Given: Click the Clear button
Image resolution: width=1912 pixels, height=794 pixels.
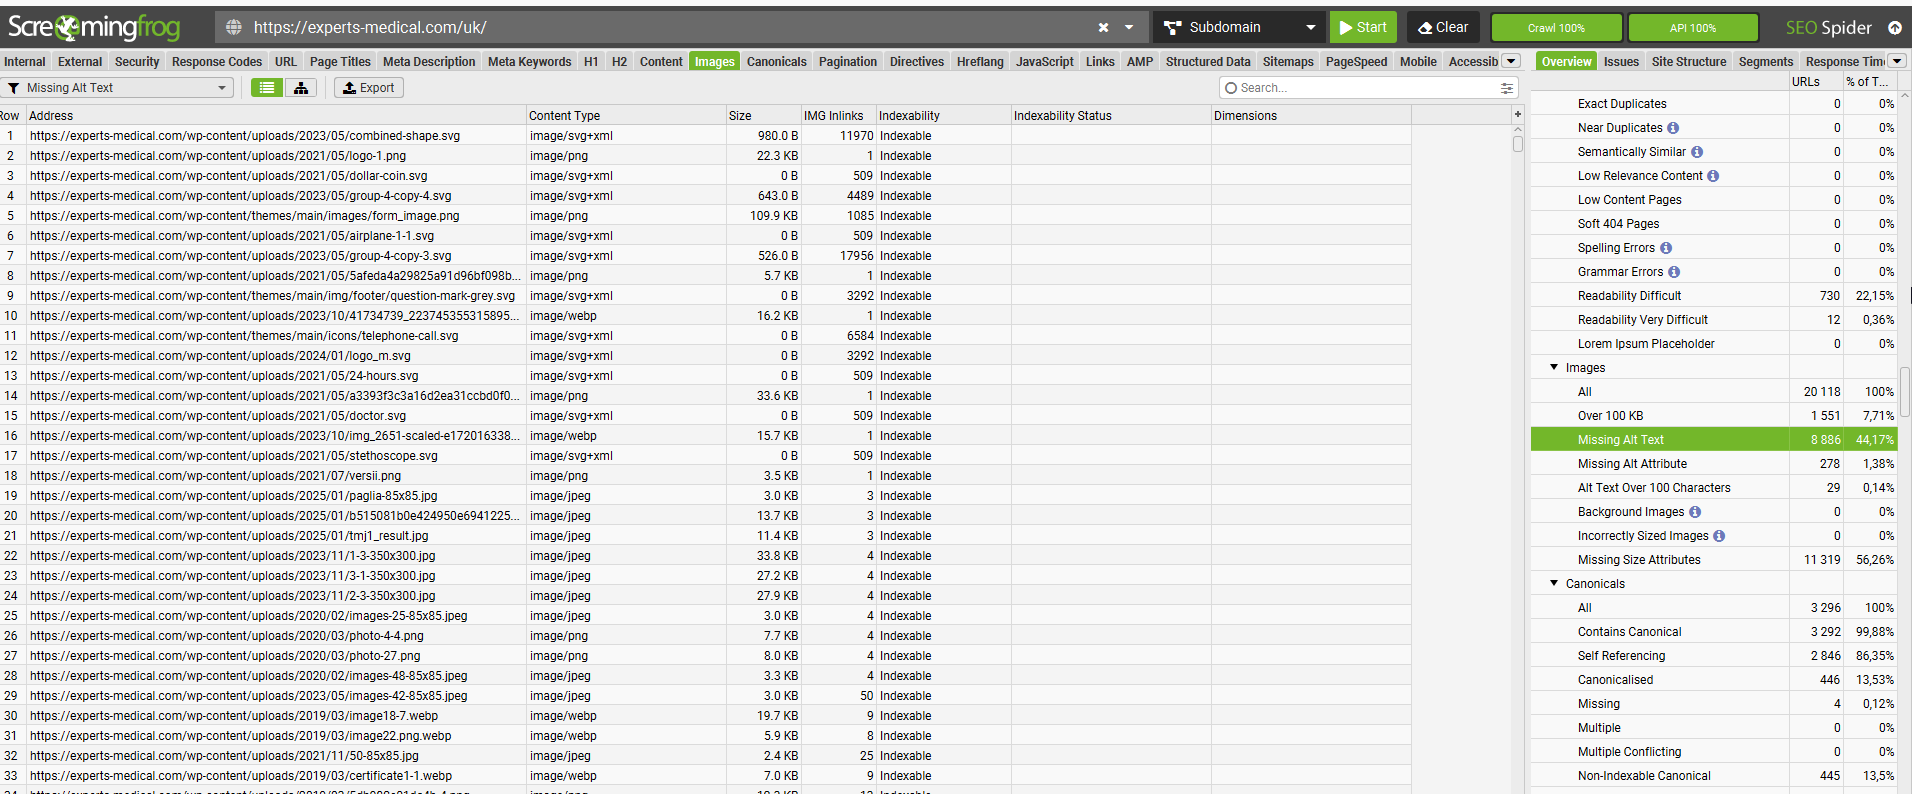Looking at the screenshot, I should 1443,27.
